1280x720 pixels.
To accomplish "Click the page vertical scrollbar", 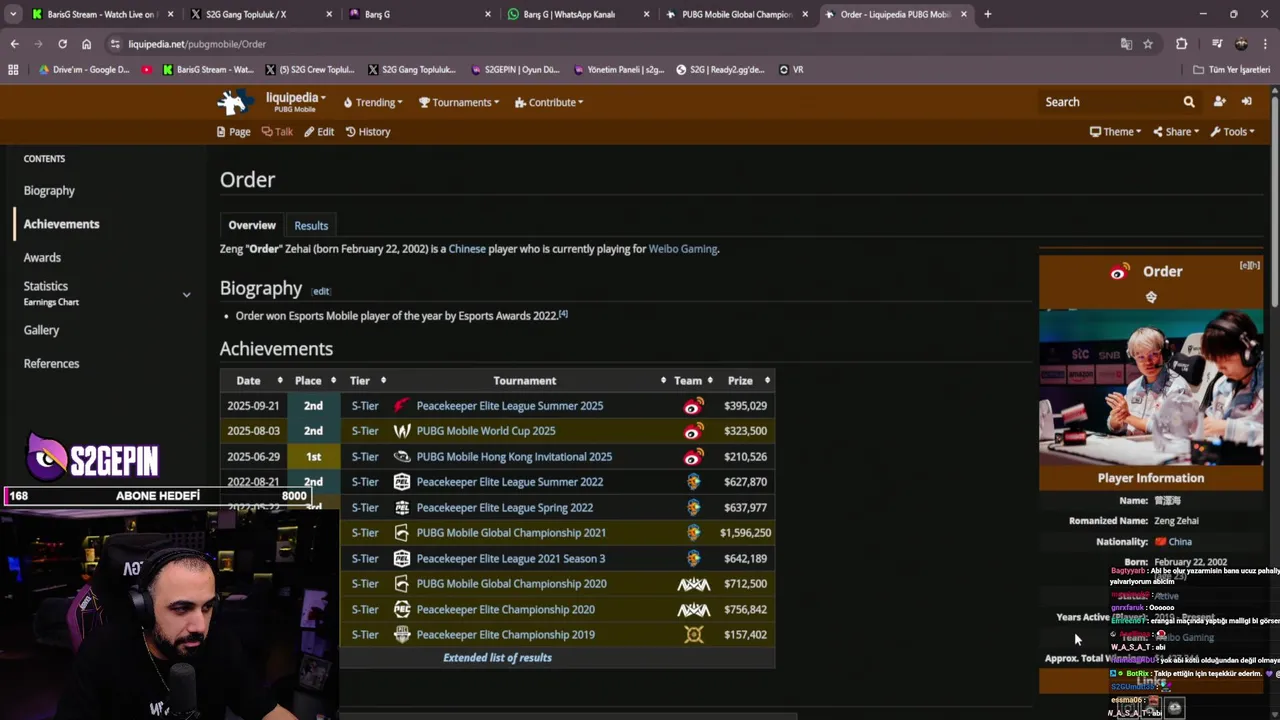I will [x=1274, y=200].
